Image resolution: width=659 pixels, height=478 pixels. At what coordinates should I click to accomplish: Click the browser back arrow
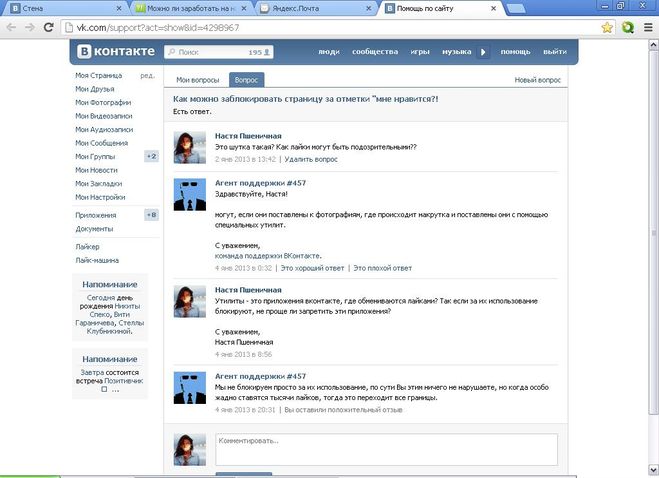[11, 27]
